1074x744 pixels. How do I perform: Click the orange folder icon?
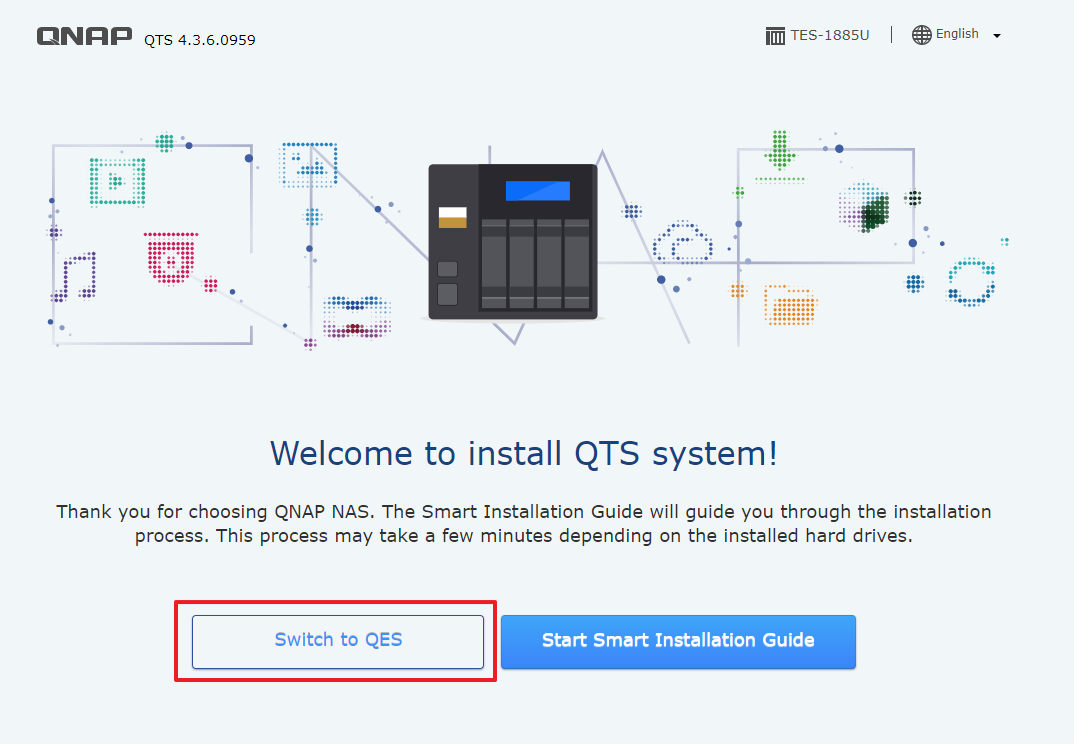pyautogui.click(x=789, y=305)
